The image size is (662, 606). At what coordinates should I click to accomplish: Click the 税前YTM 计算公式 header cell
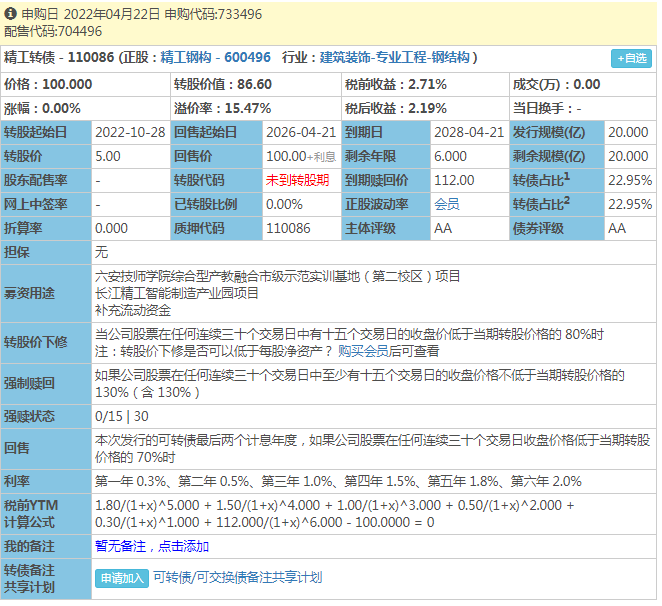(46, 514)
